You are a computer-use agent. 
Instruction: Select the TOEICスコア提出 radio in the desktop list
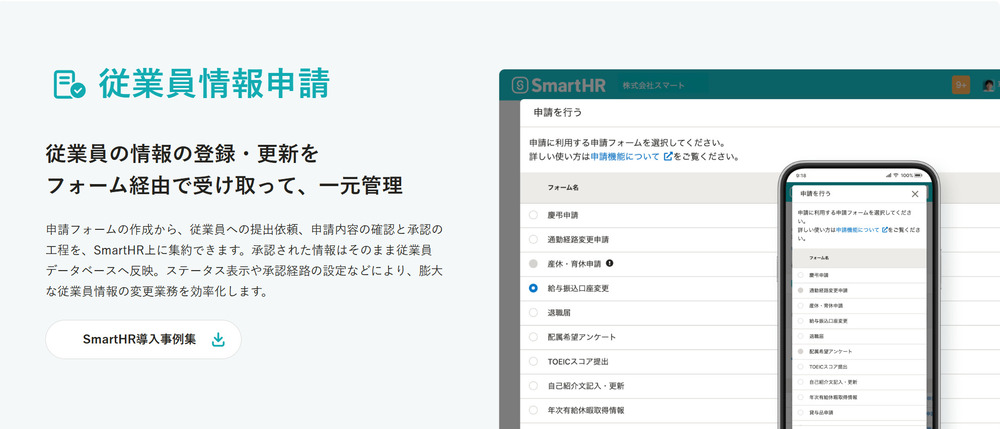[533, 361]
